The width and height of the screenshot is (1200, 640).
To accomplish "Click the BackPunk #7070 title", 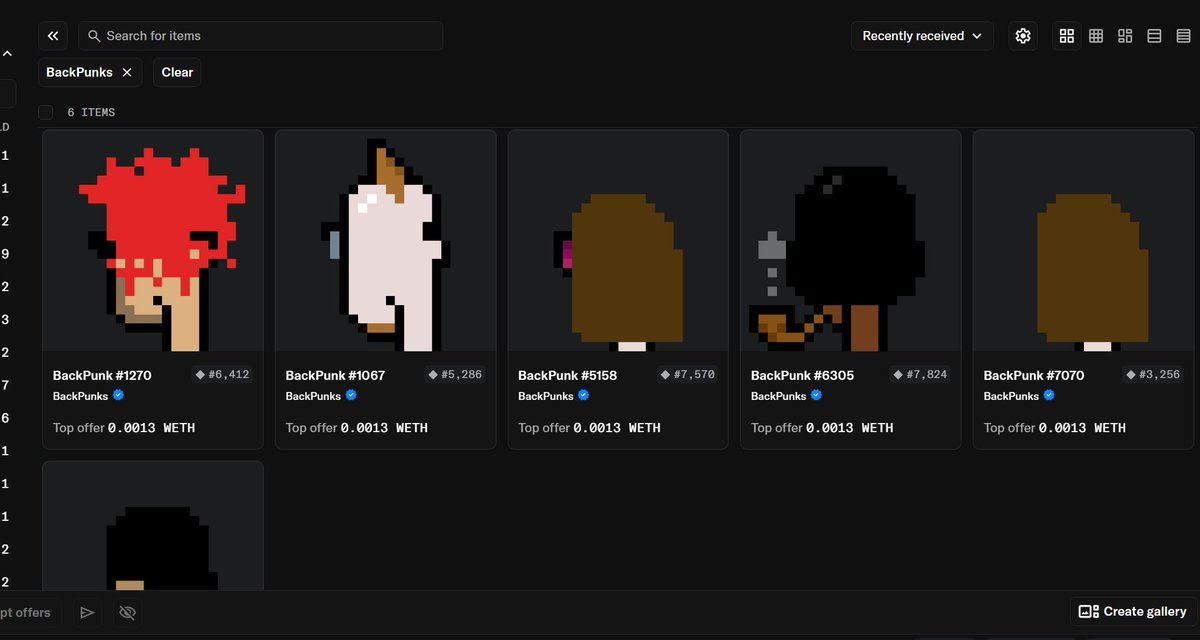I will coord(1033,375).
